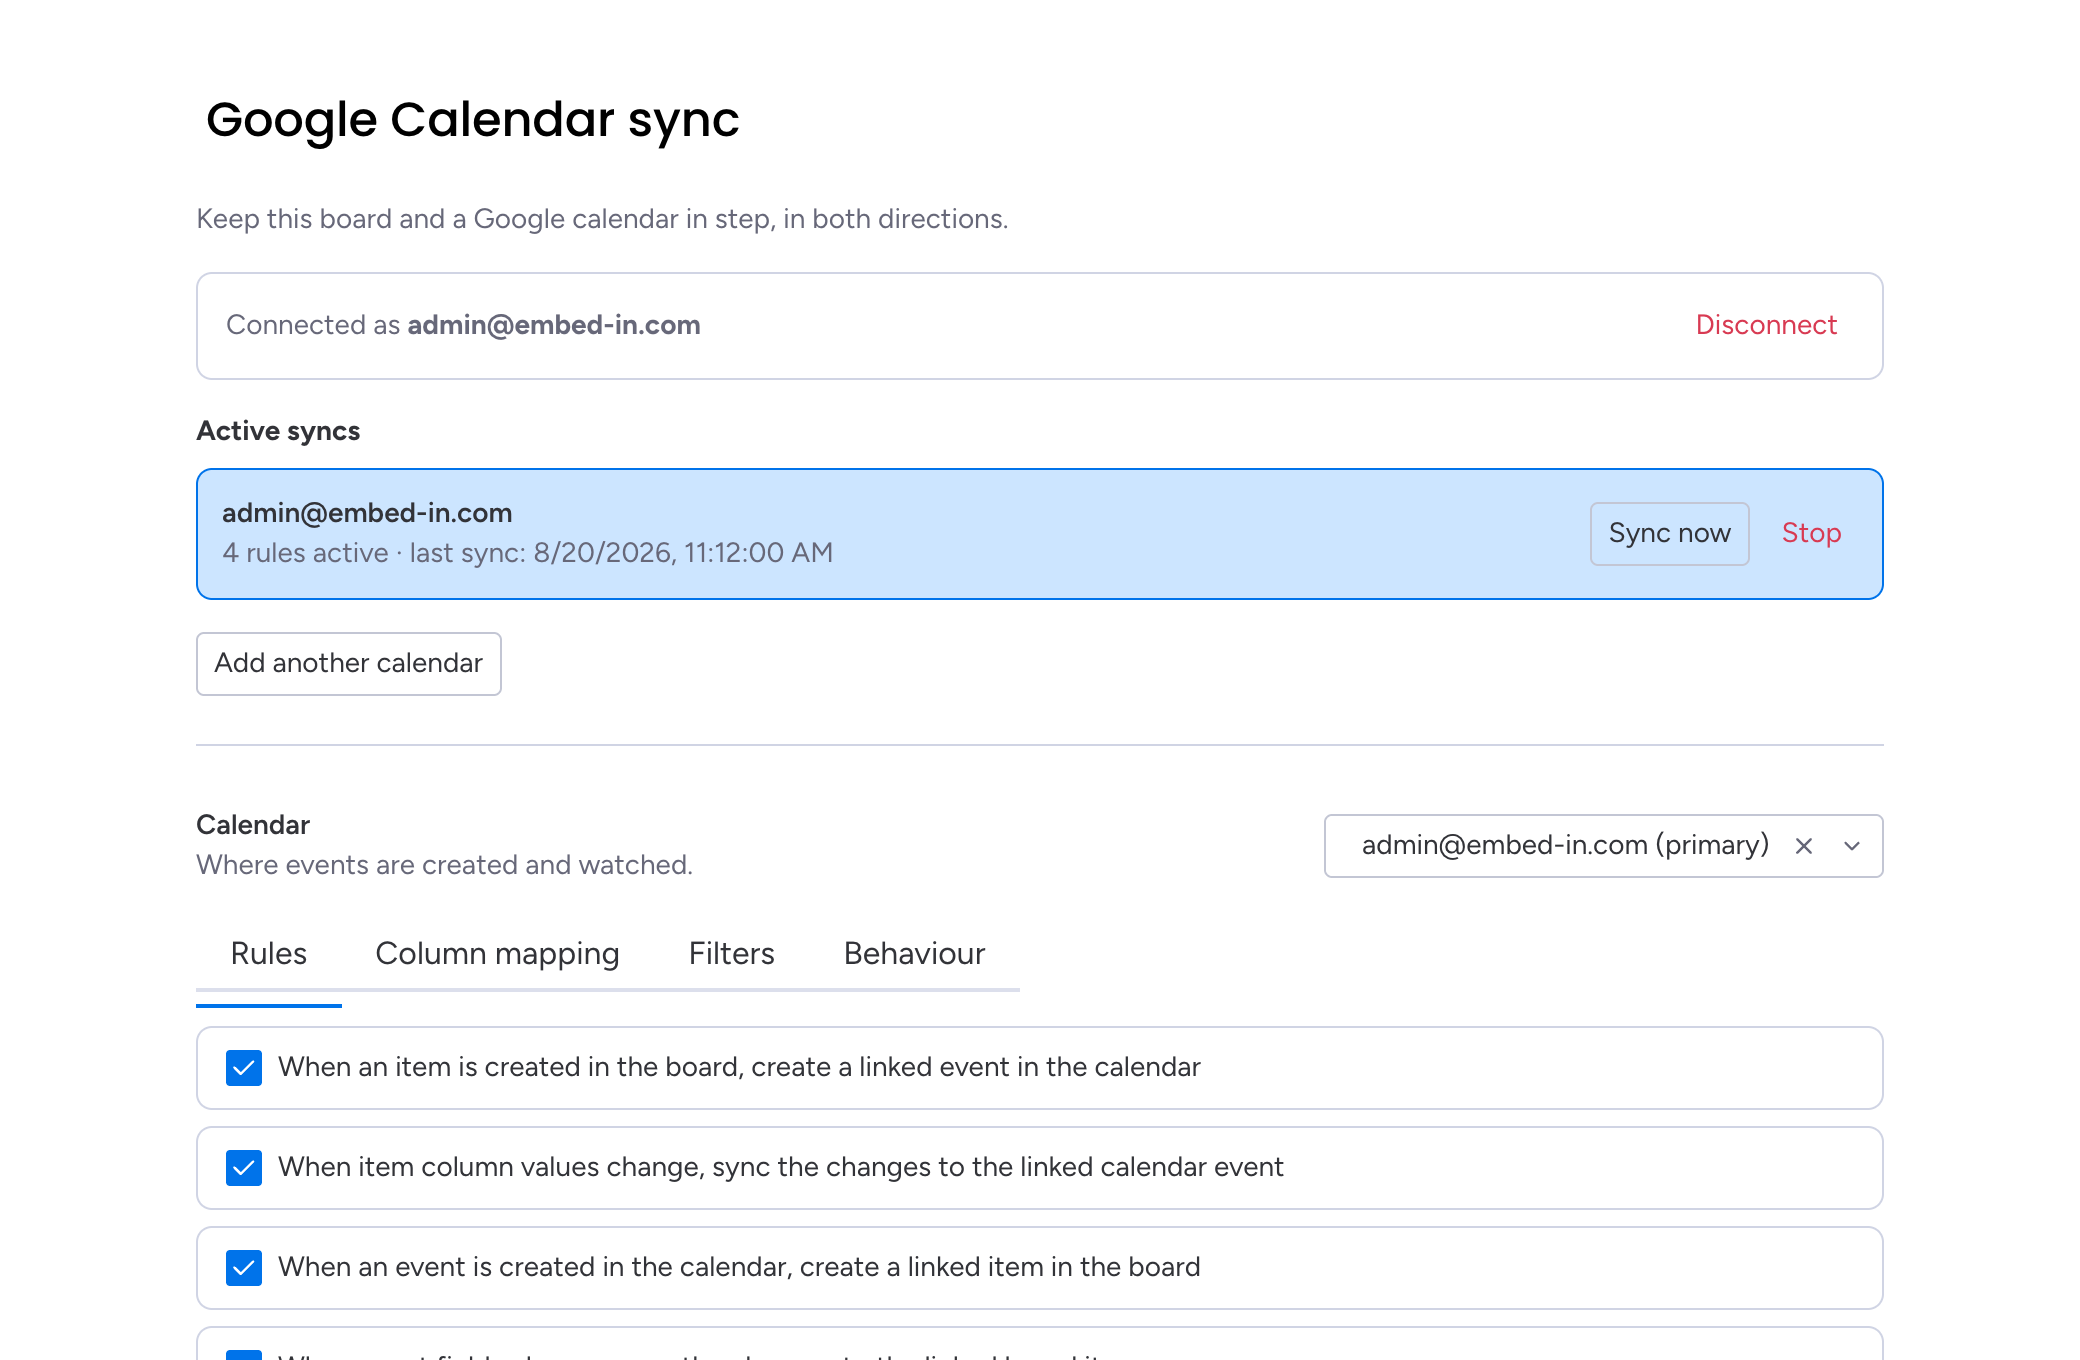Select the admin@embed-in.com active sync card
This screenshot has width=2080, height=1360.
point(1039,534)
